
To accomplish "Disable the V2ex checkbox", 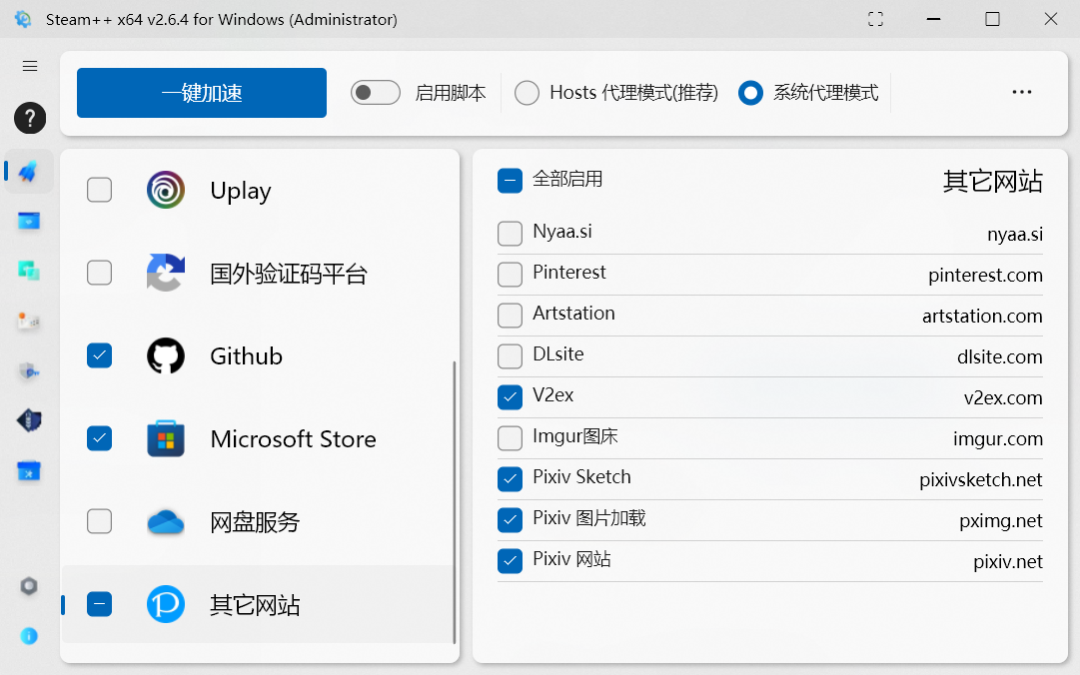I will point(510,397).
